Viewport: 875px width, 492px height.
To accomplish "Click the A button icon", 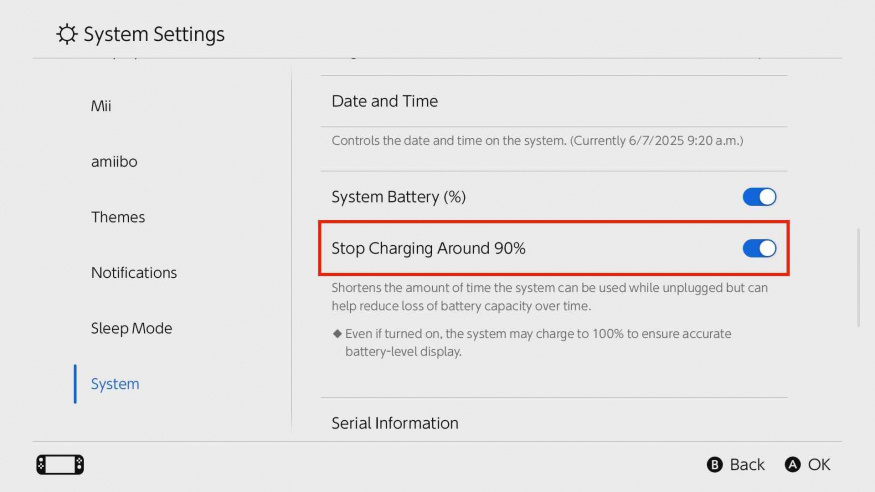I will pyautogui.click(x=792, y=465).
